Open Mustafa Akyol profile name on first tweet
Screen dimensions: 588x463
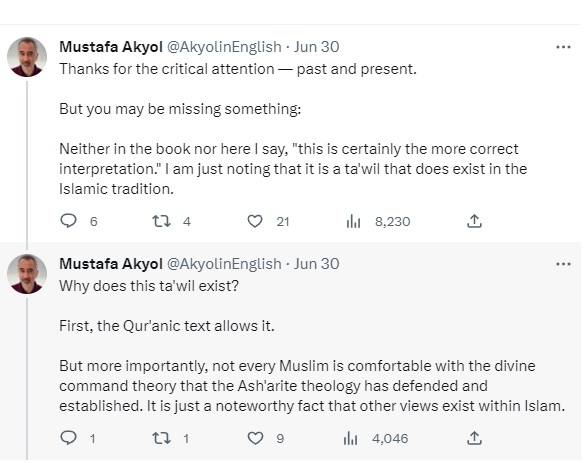click(111, 47)
